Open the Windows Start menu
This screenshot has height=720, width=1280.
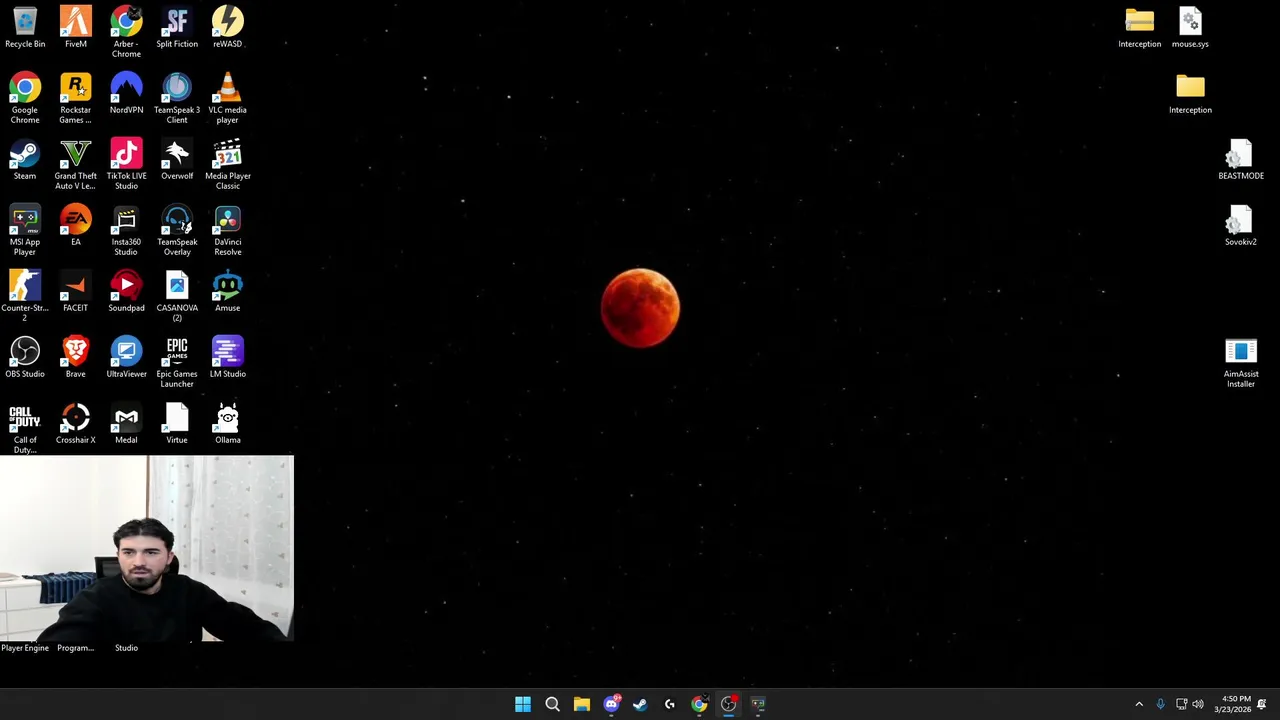pyautogui.click(x=523, y=704)
